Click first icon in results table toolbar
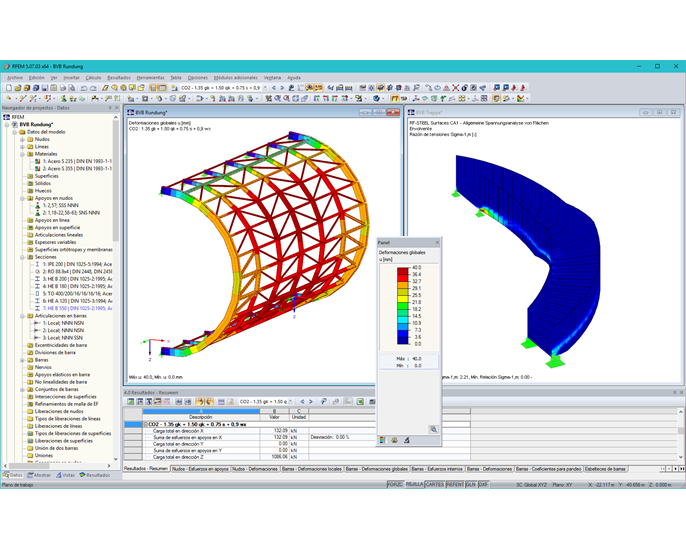The image size is (686, 549). (x=130, y=402)
